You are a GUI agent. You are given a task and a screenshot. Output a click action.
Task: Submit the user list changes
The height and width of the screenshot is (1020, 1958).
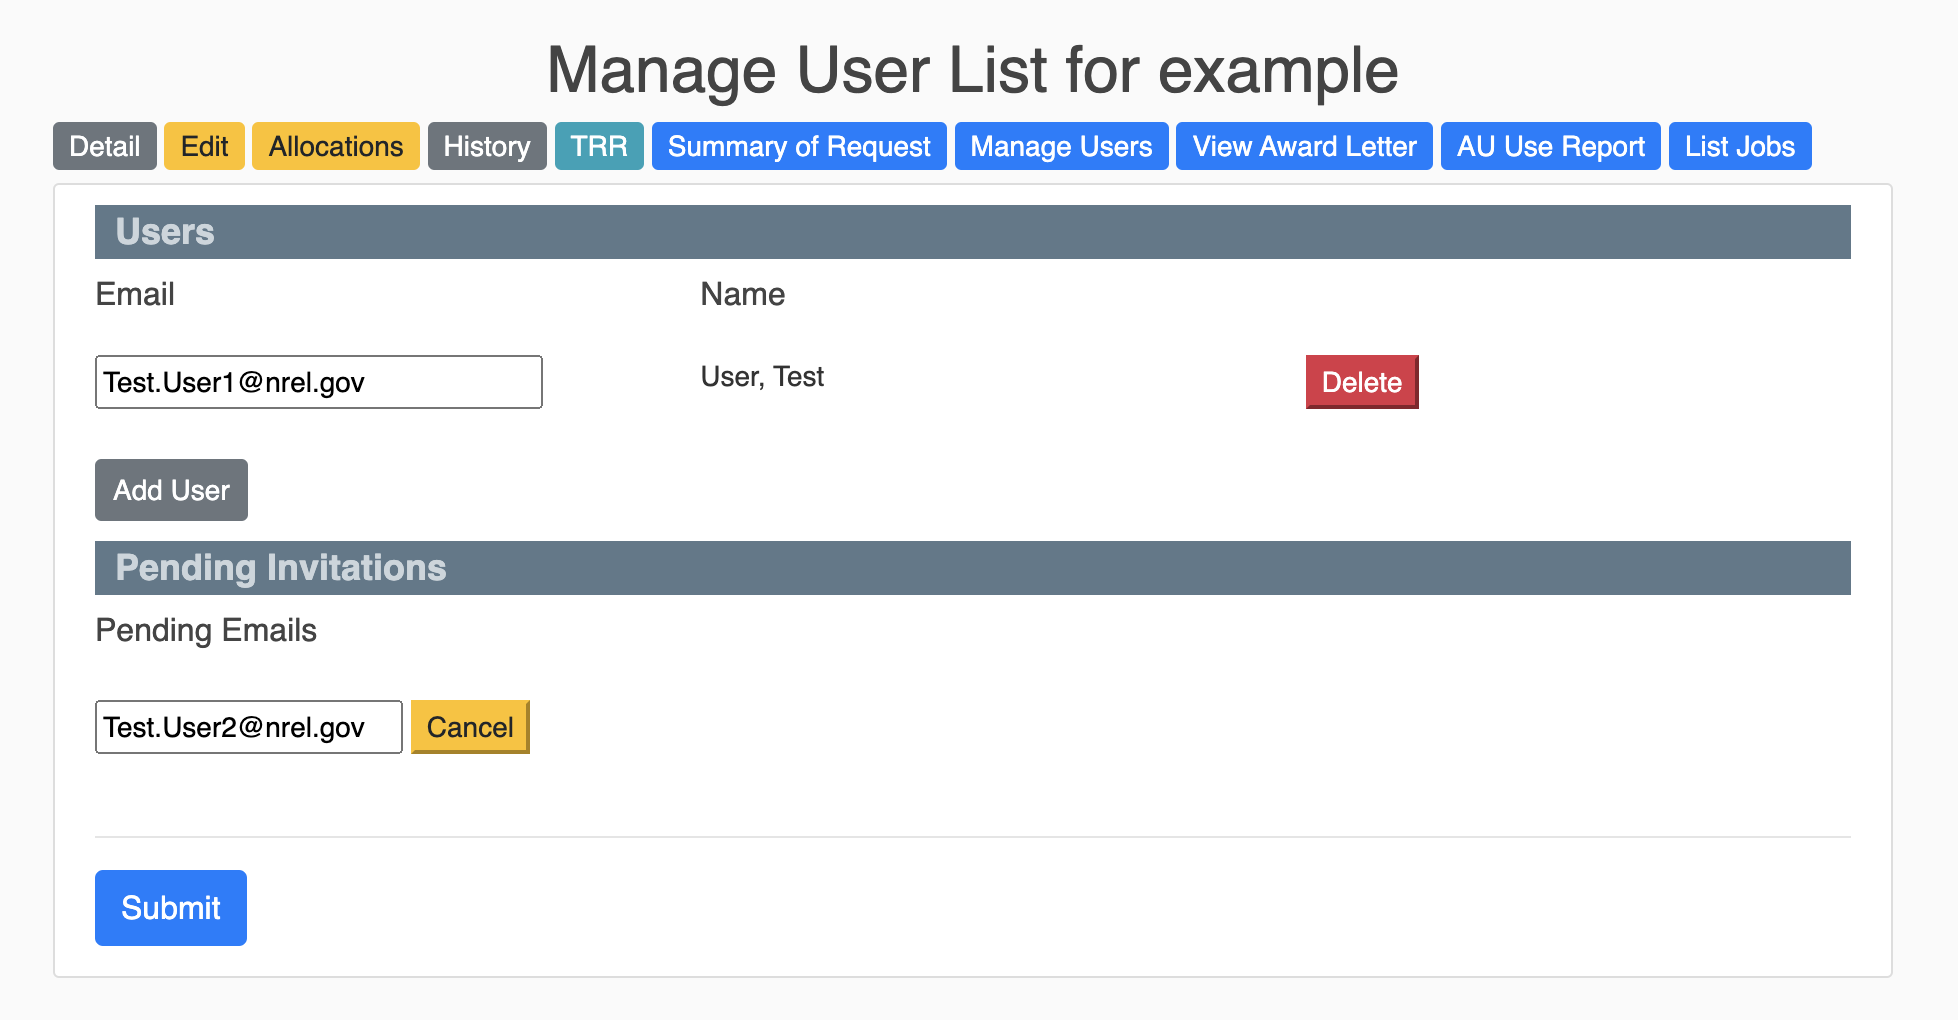point(170,907)
